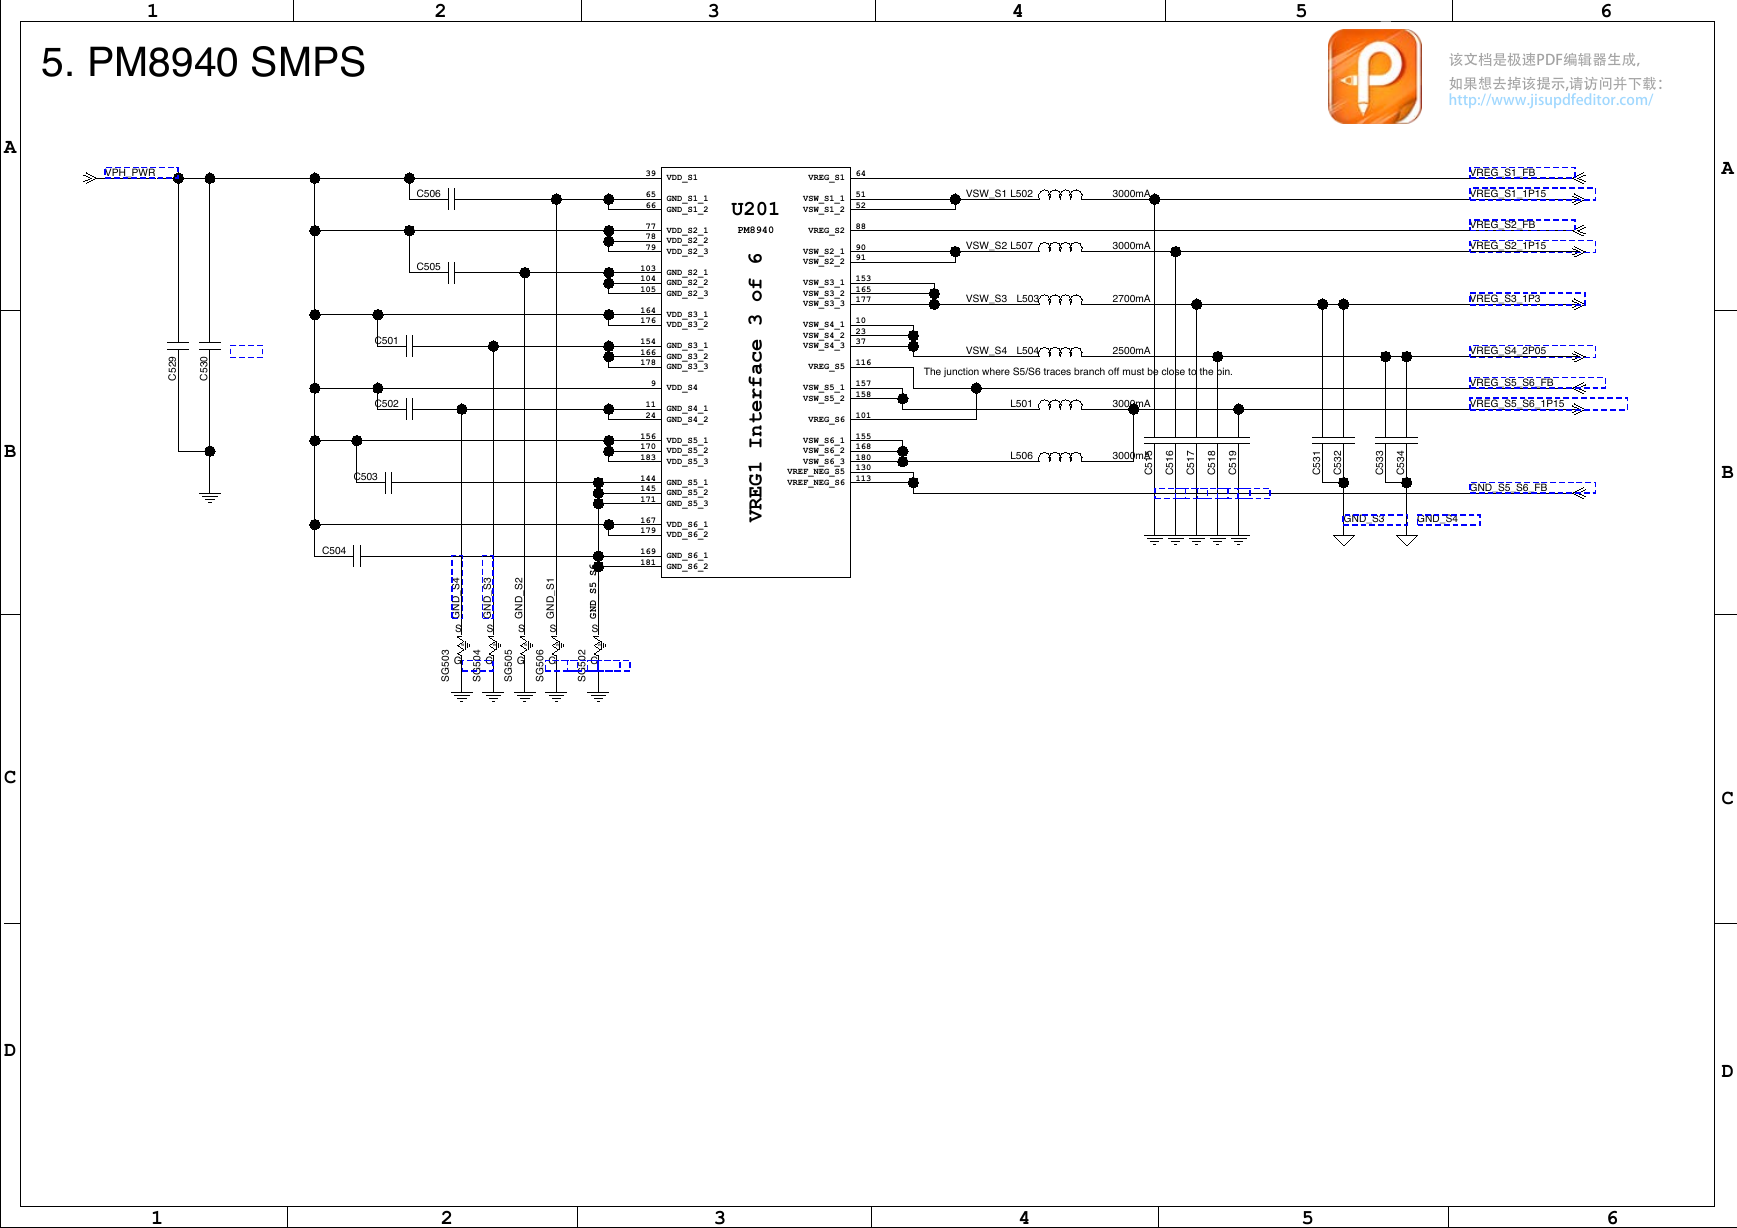Viewport: 1737px width, 1228px height.
Task: Click the VPH_PWR net label
Action: click(x=130, y=172)
